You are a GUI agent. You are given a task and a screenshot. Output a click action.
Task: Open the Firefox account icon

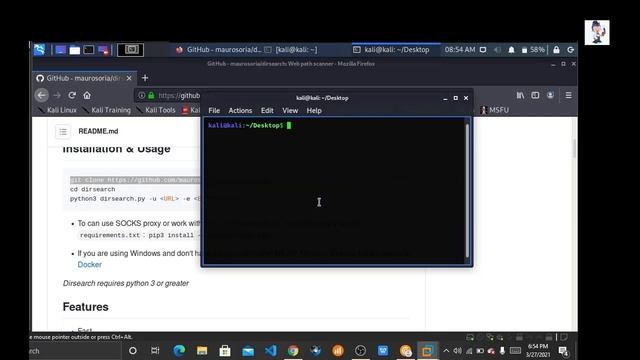[550, 96]
